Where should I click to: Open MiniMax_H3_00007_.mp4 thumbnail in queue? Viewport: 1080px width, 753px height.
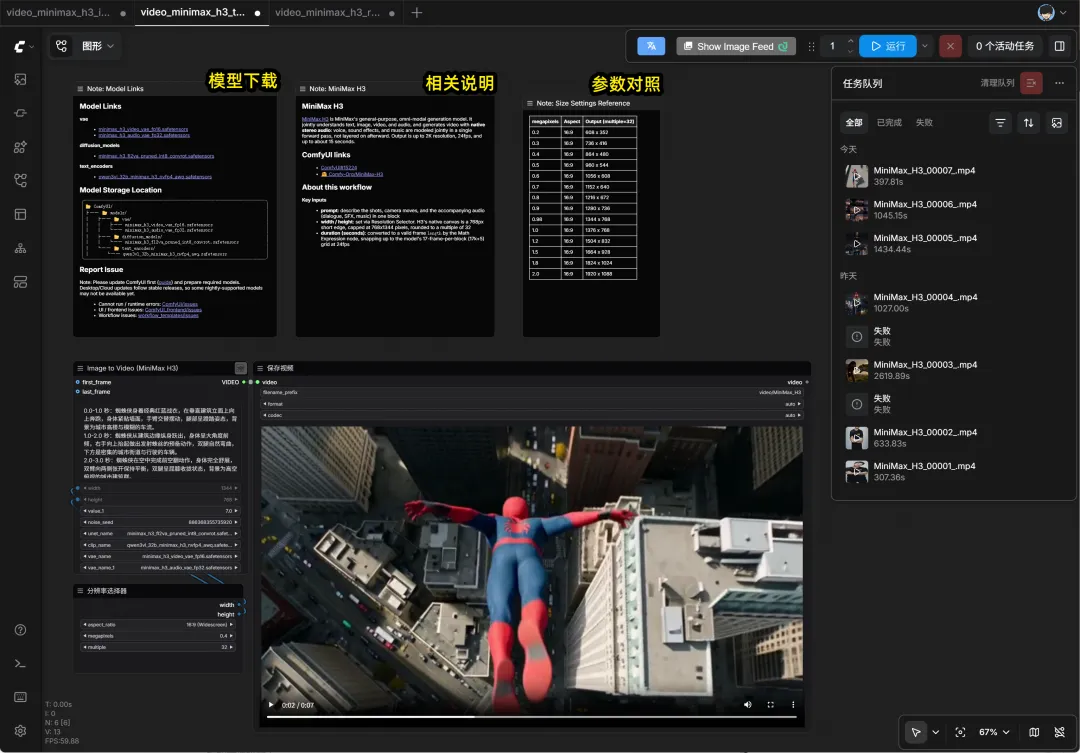click(x=856, y=176)
